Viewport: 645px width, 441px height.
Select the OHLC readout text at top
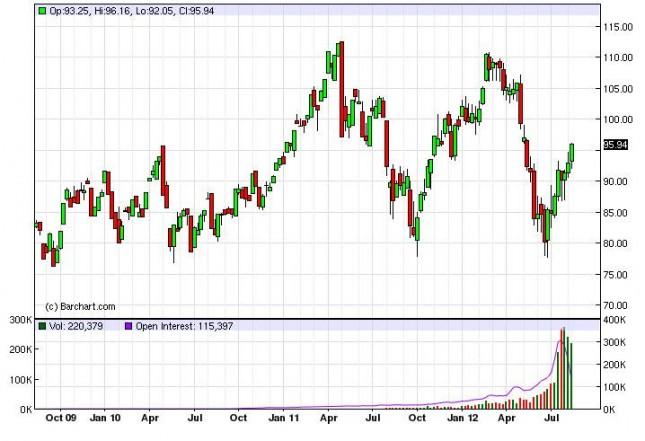coord(132,11)
